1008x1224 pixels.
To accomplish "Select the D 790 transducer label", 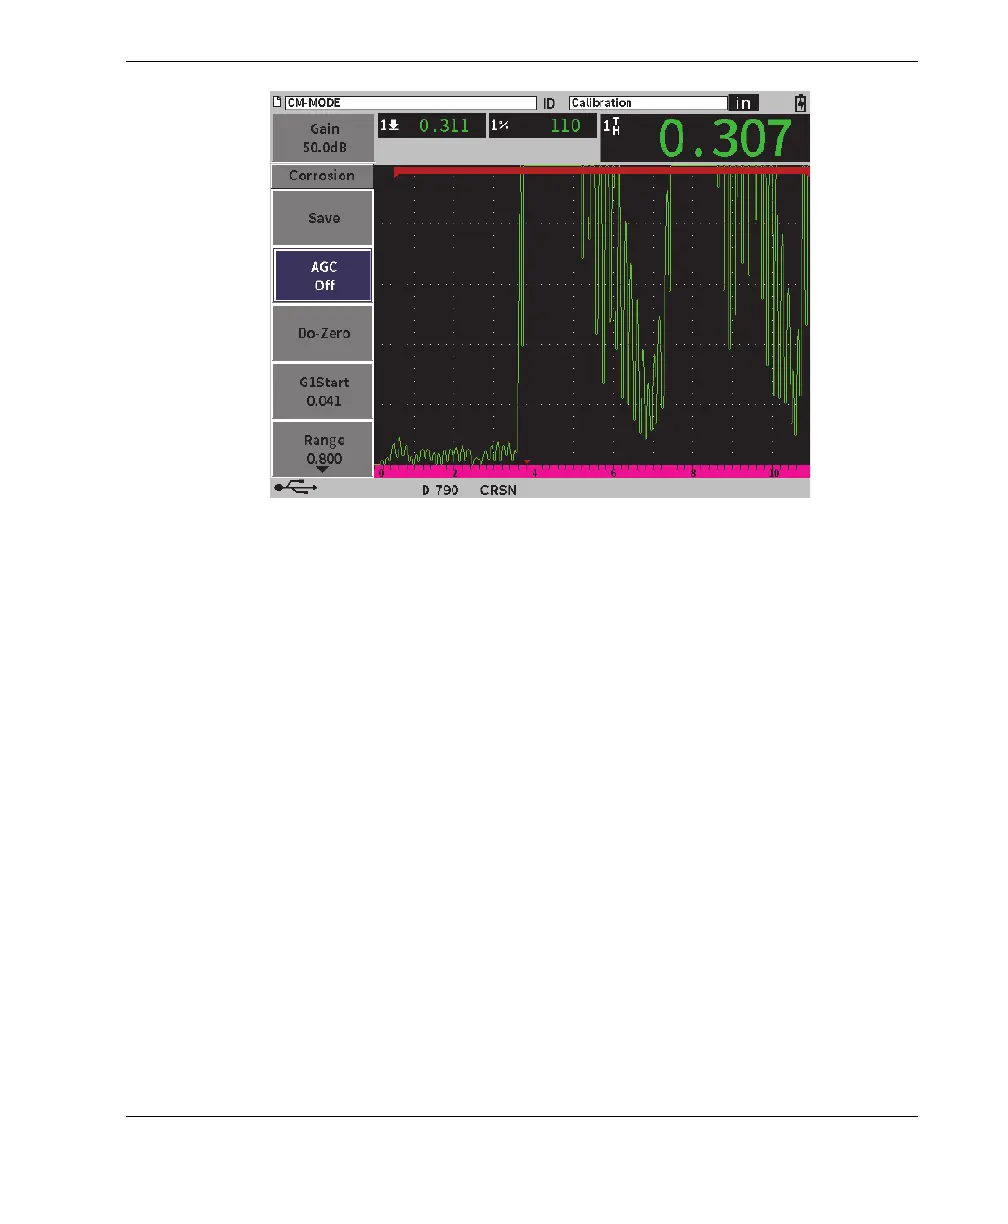I will point(440,490).
